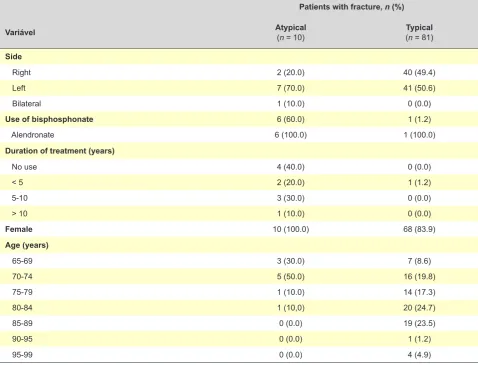Screen dimensions: 478x365
Task: Click the 'Left' row label
Action: (19, 88)
